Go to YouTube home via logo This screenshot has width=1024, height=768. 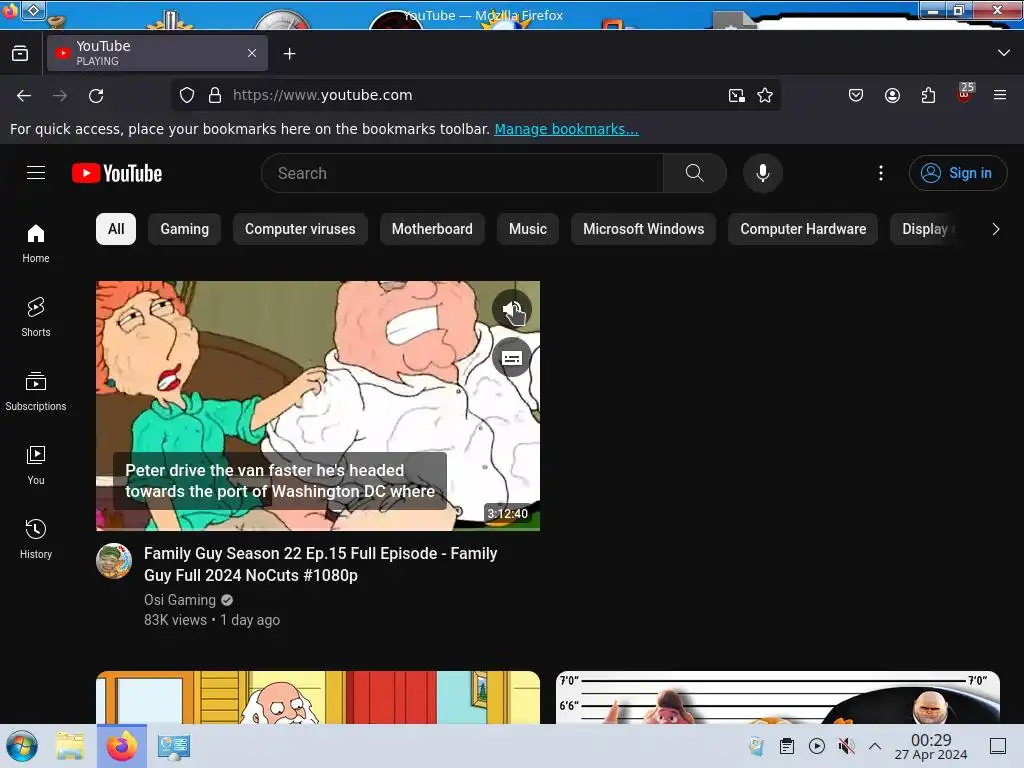click(x=117, y=173)
